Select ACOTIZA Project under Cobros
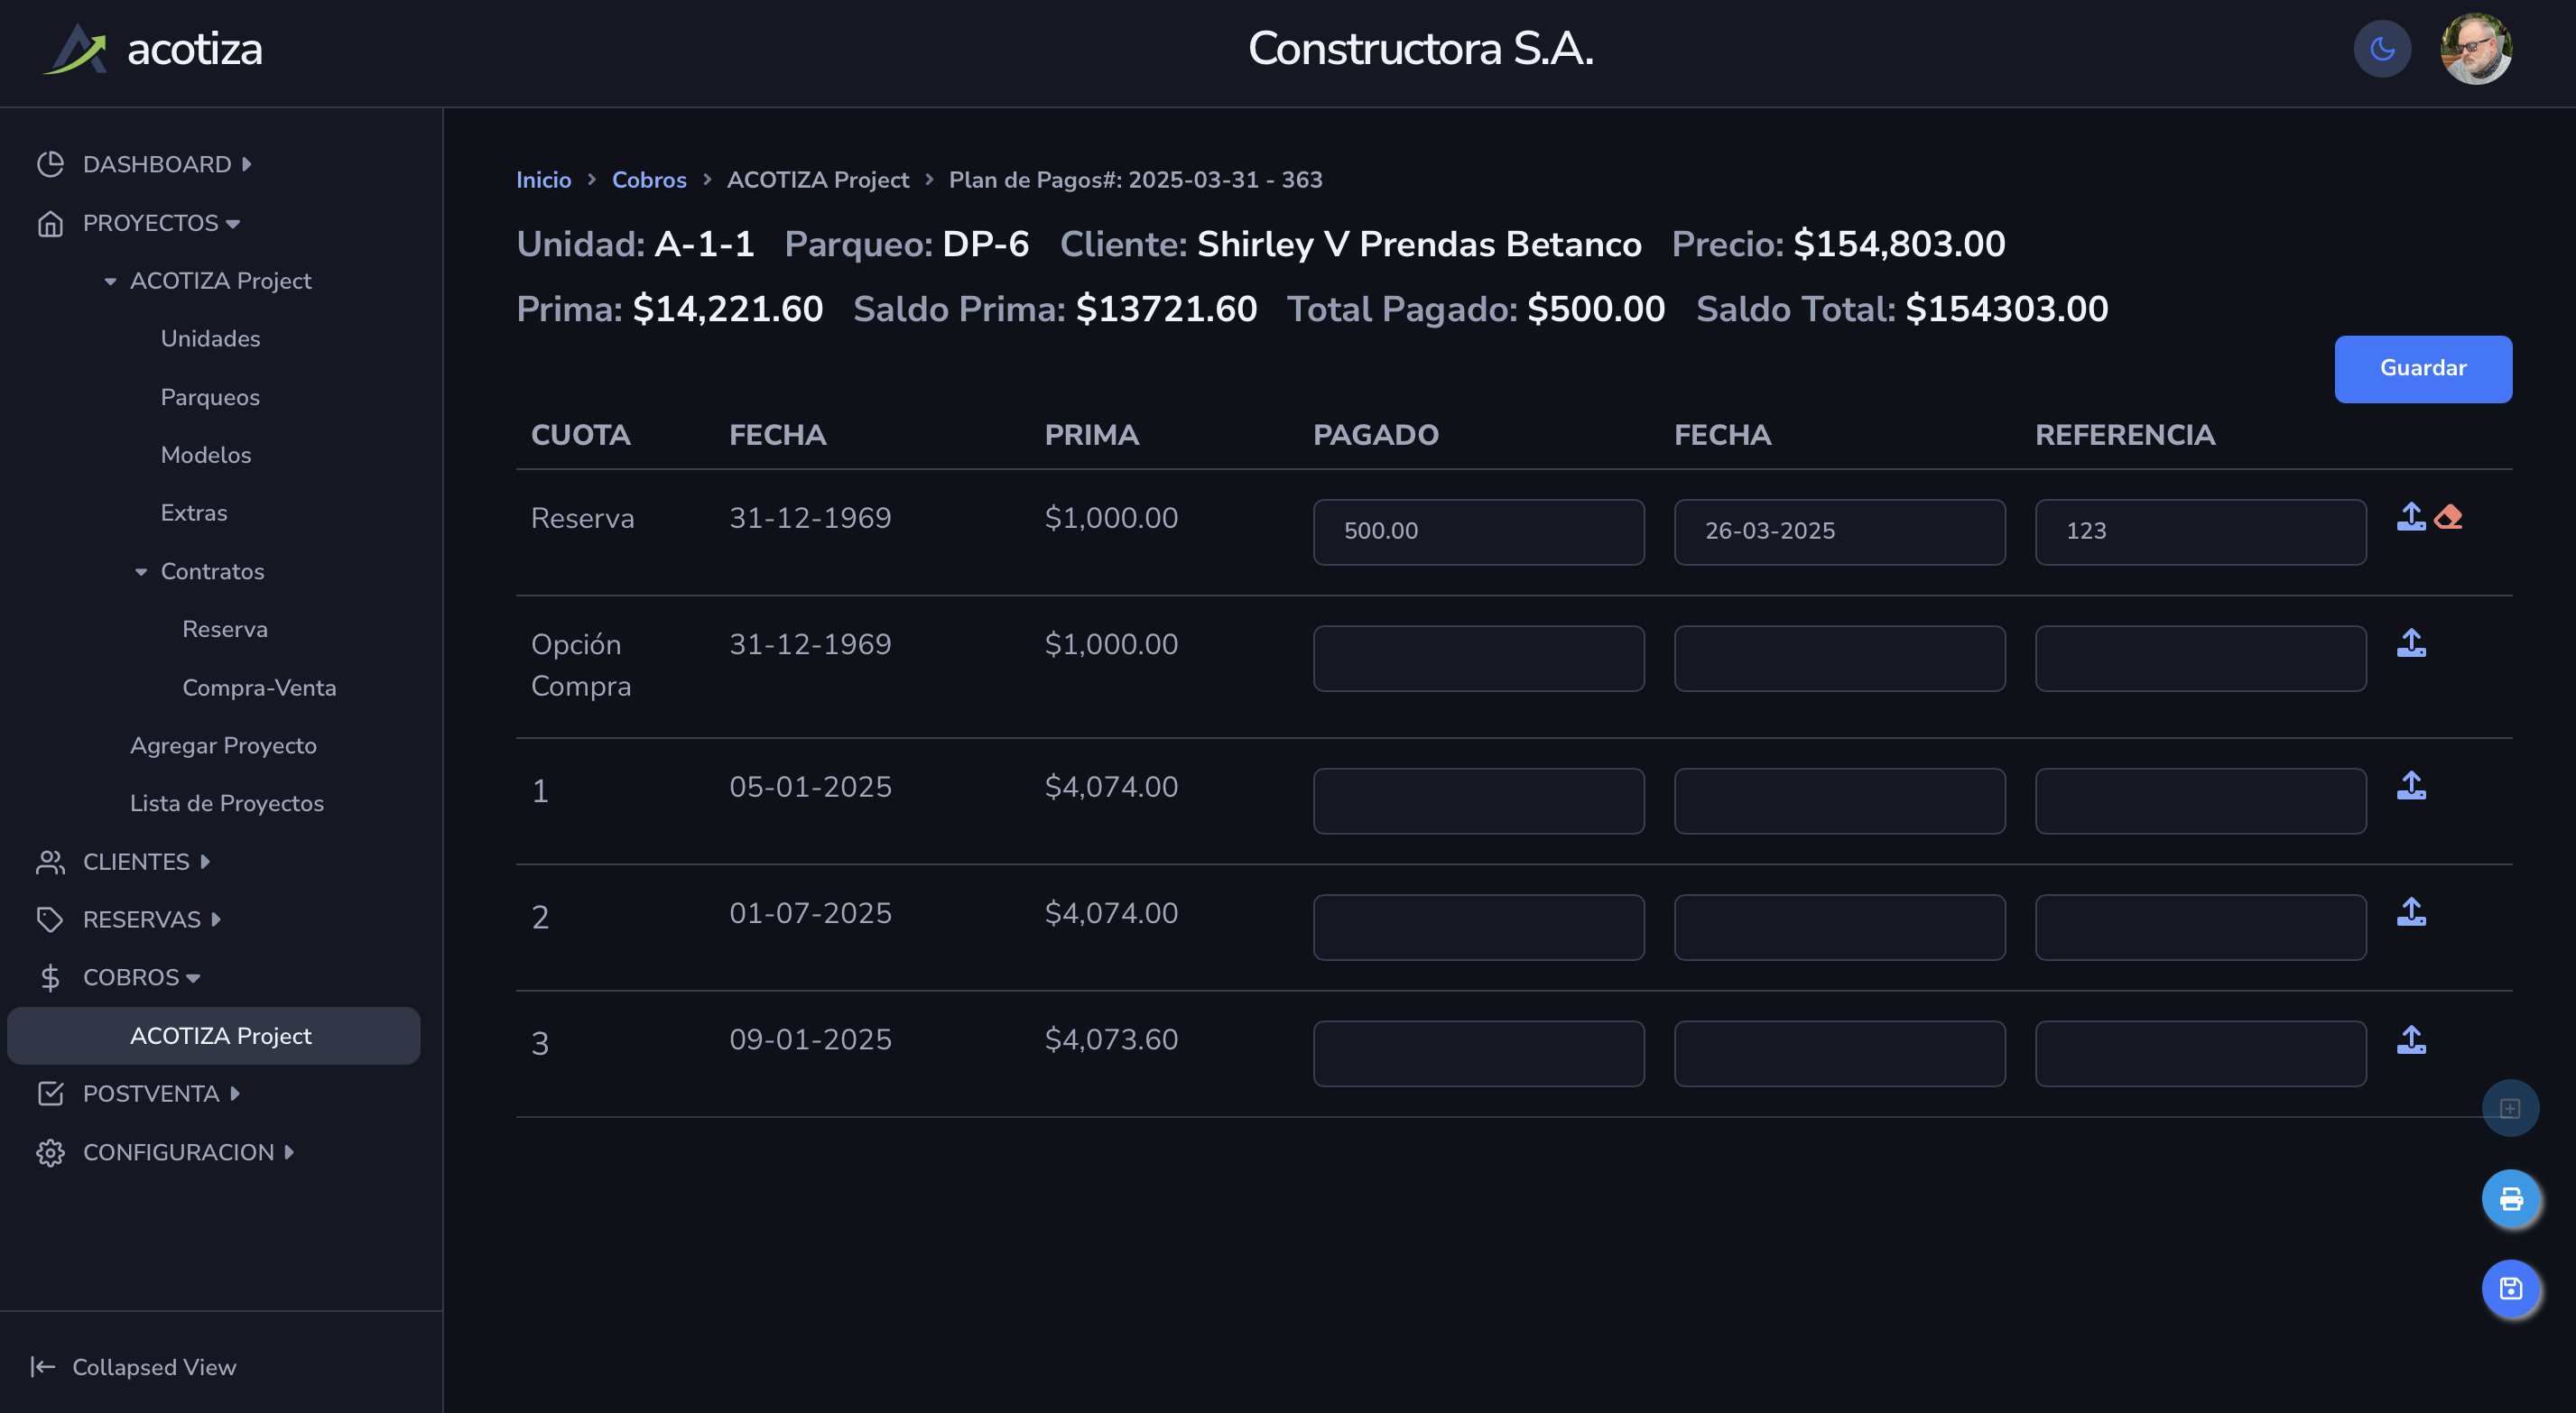 220,1036
